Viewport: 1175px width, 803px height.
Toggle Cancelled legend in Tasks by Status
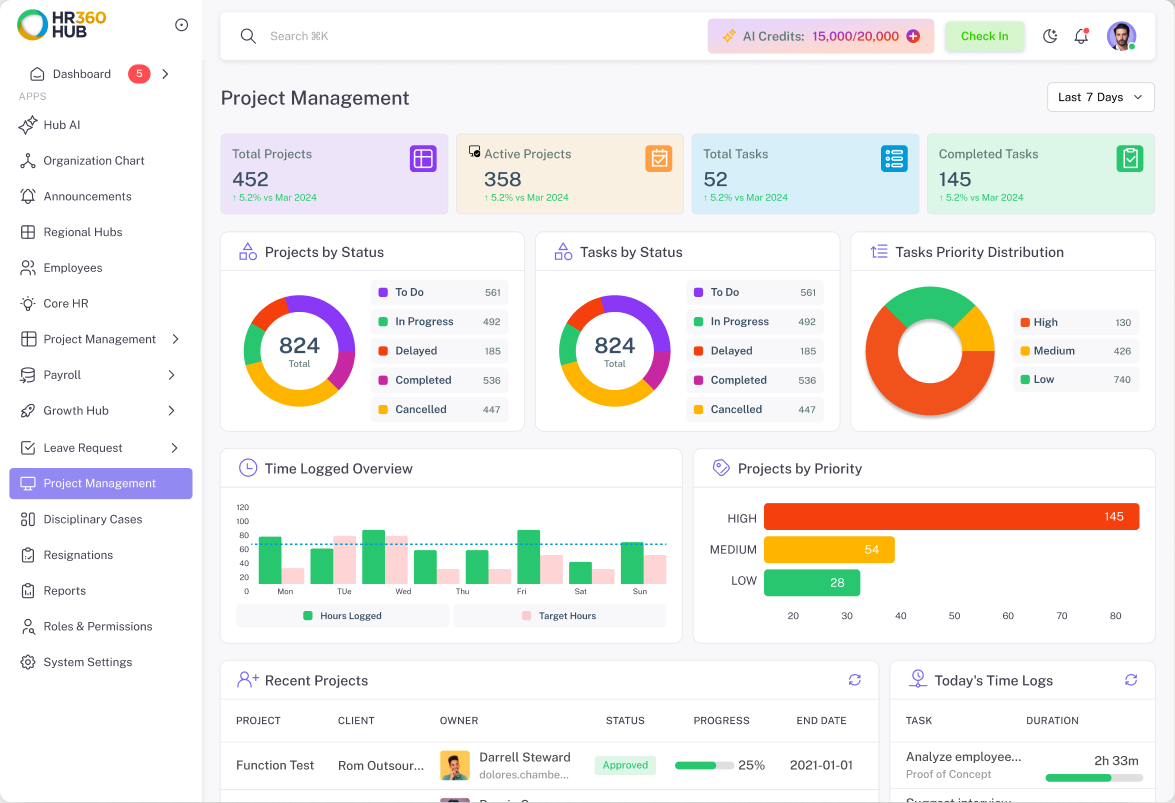755,409
